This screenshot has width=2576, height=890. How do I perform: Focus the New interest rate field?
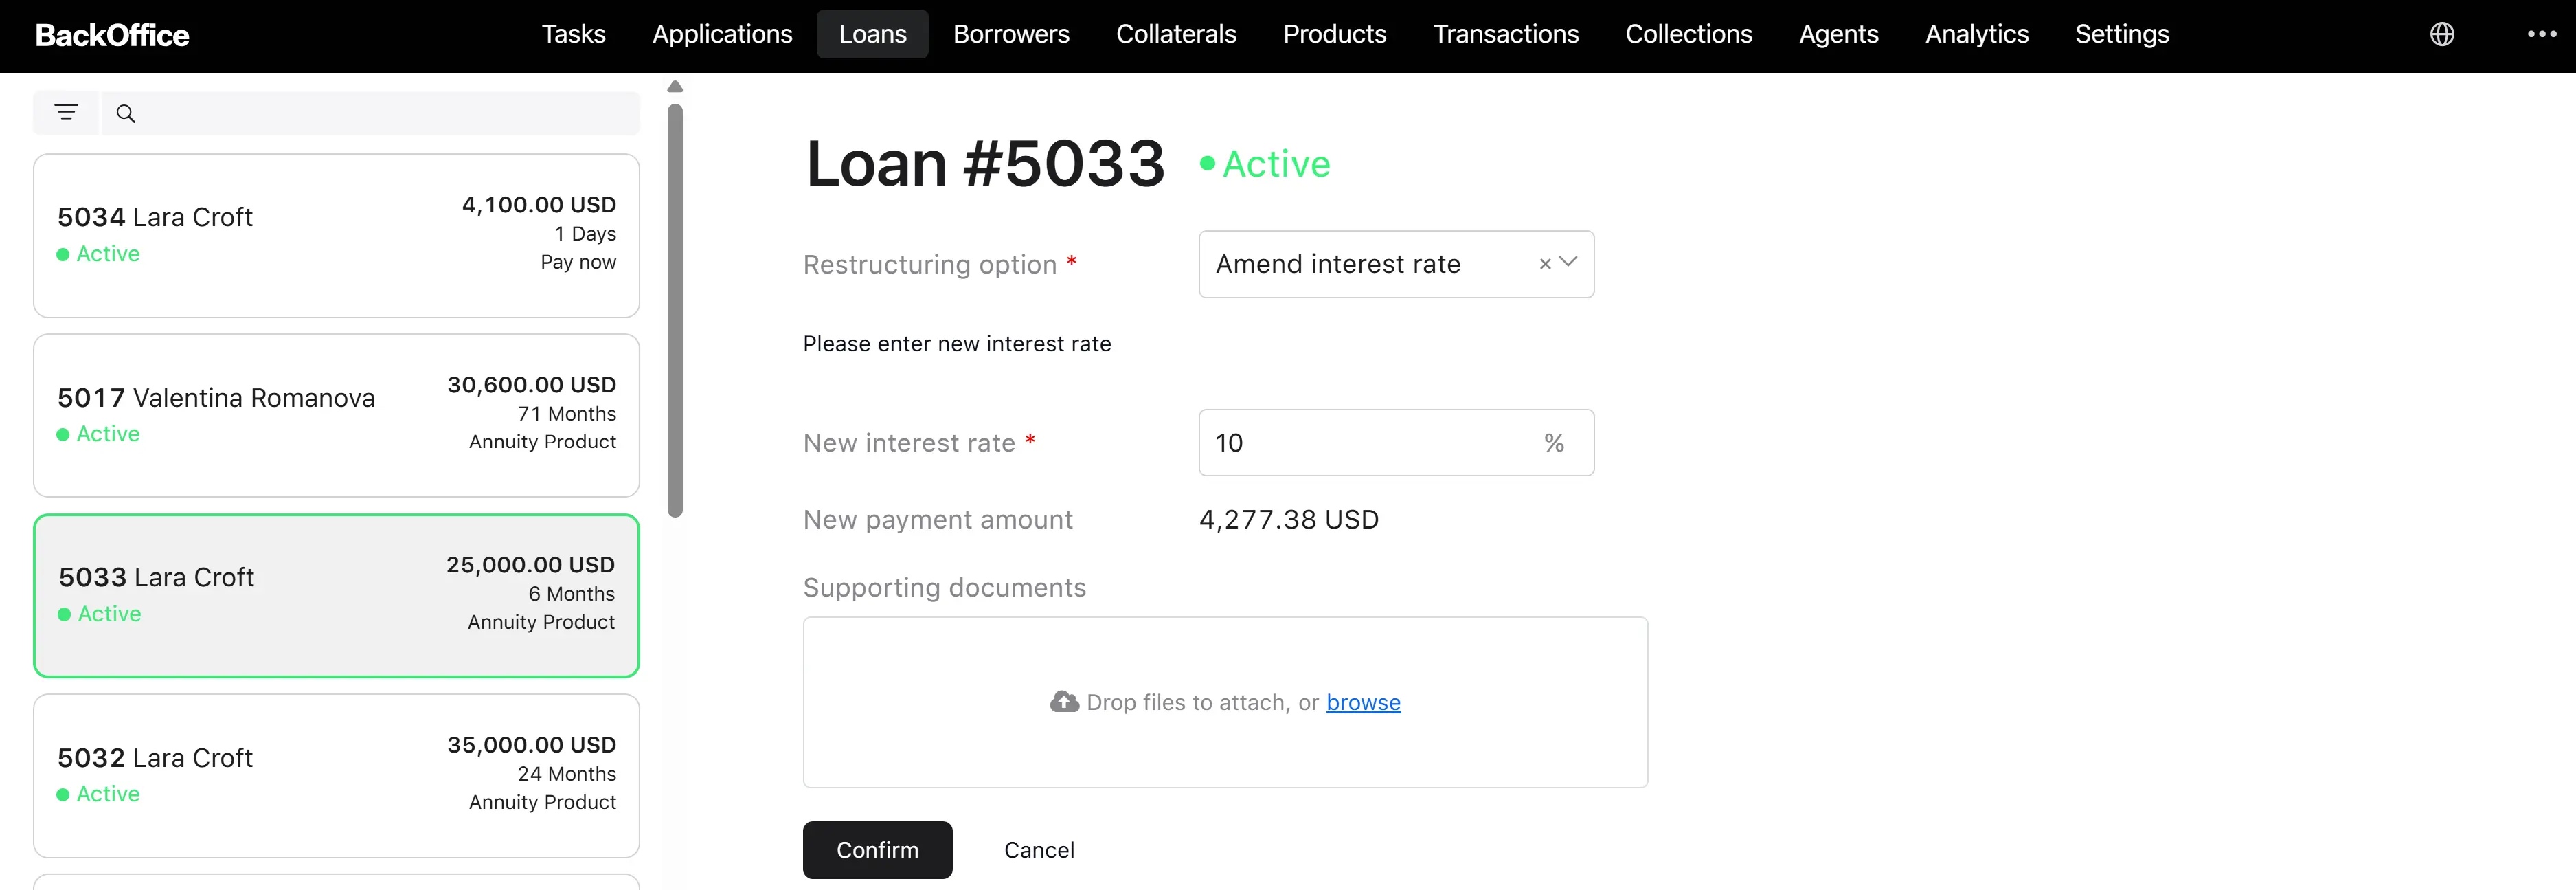(1396, 442)
